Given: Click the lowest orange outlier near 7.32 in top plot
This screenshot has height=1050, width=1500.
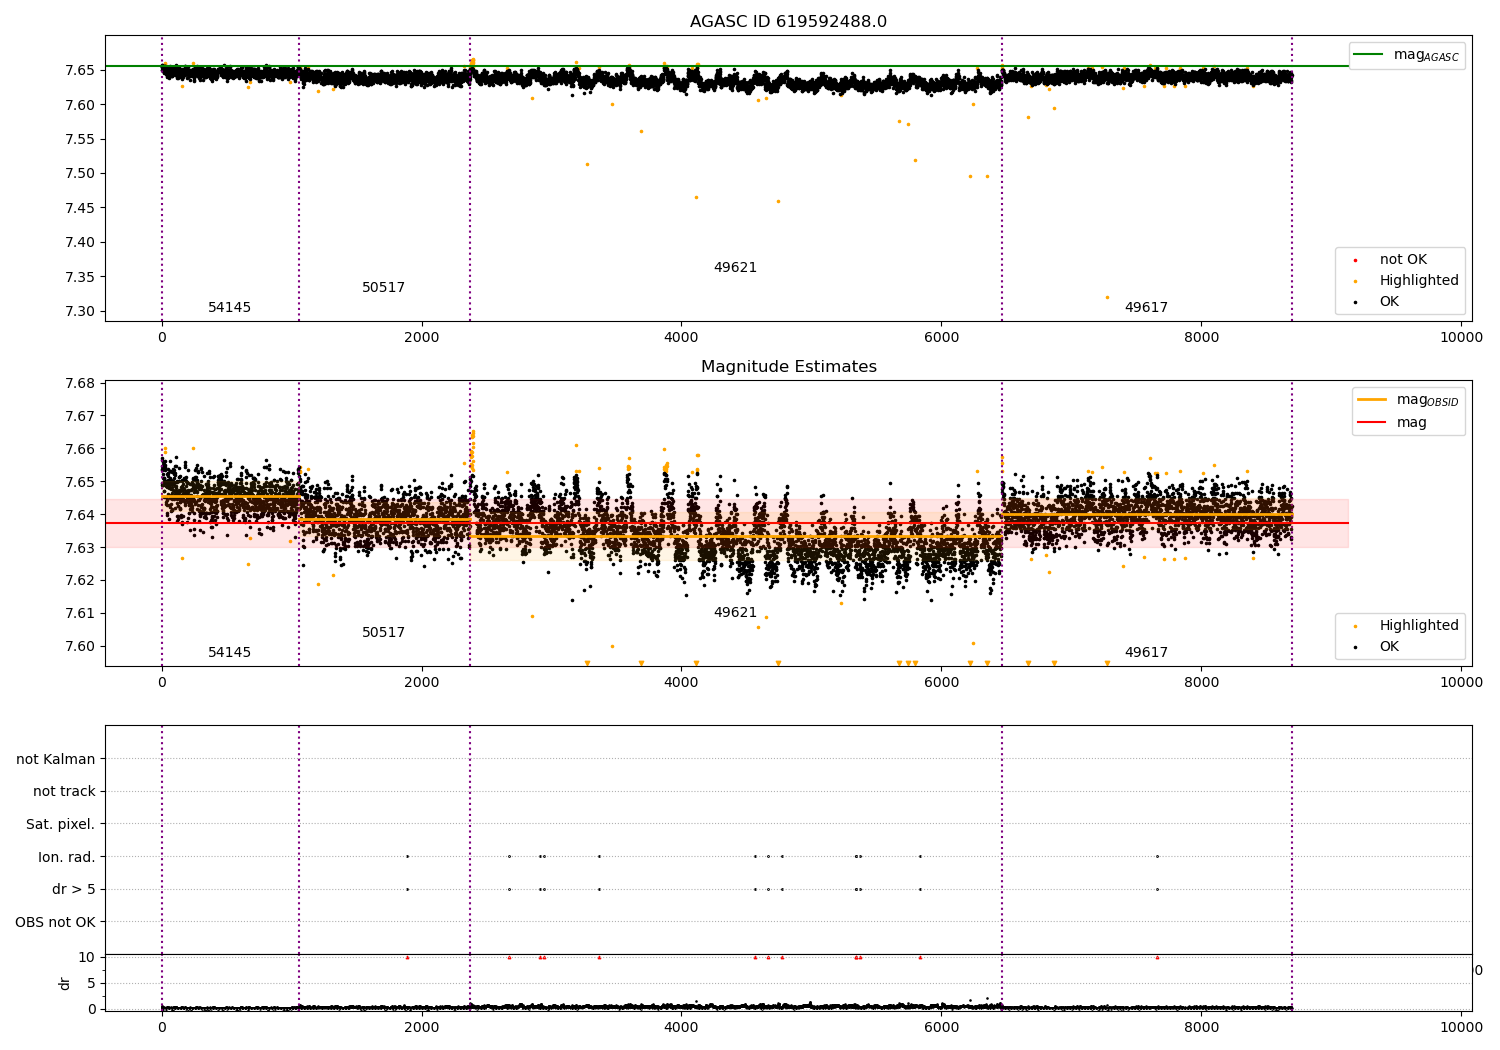Looking at the screenshot, I should point(1107,297).
